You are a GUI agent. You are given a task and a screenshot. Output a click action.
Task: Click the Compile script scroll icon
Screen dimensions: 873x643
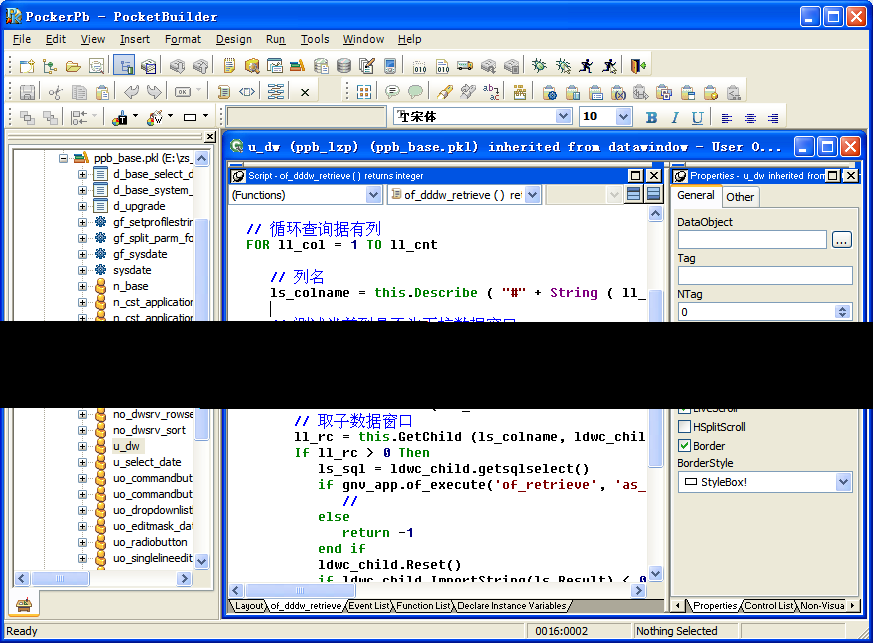[x=224, y=92]
